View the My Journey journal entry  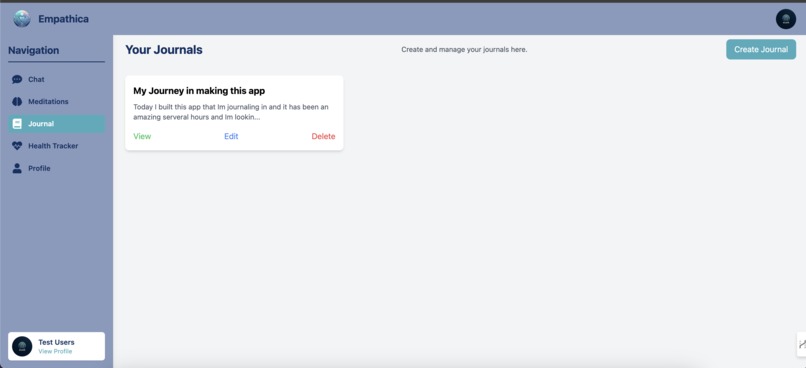point(142,136)
